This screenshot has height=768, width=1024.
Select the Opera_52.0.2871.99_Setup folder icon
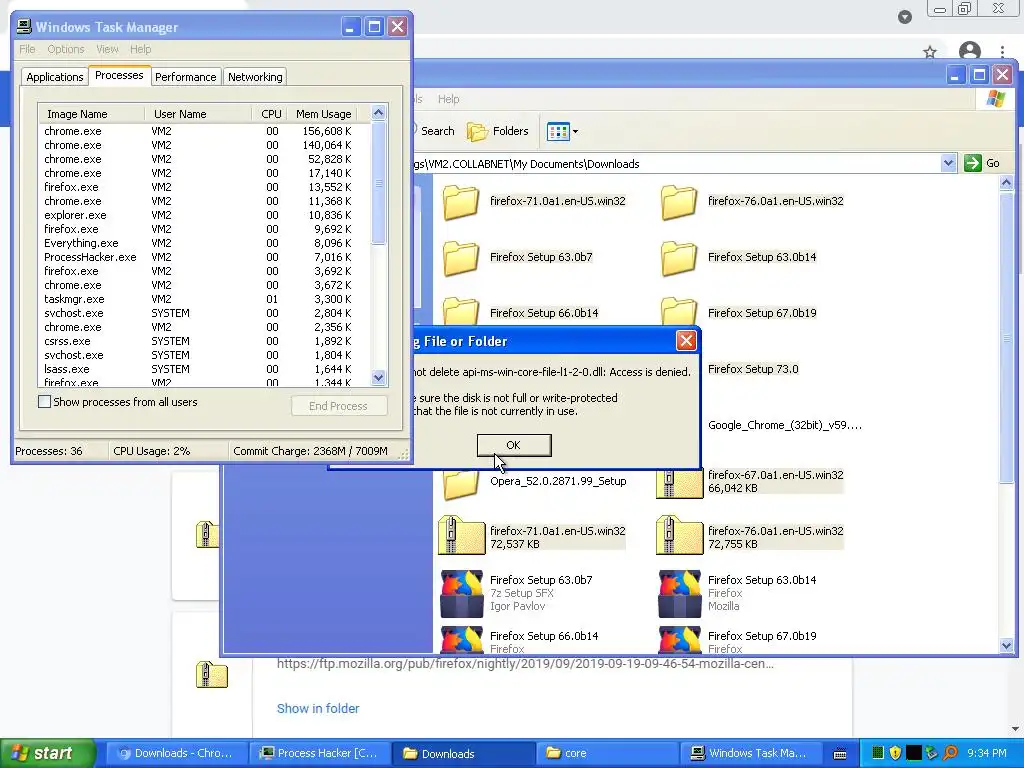[x=461, y=485]
